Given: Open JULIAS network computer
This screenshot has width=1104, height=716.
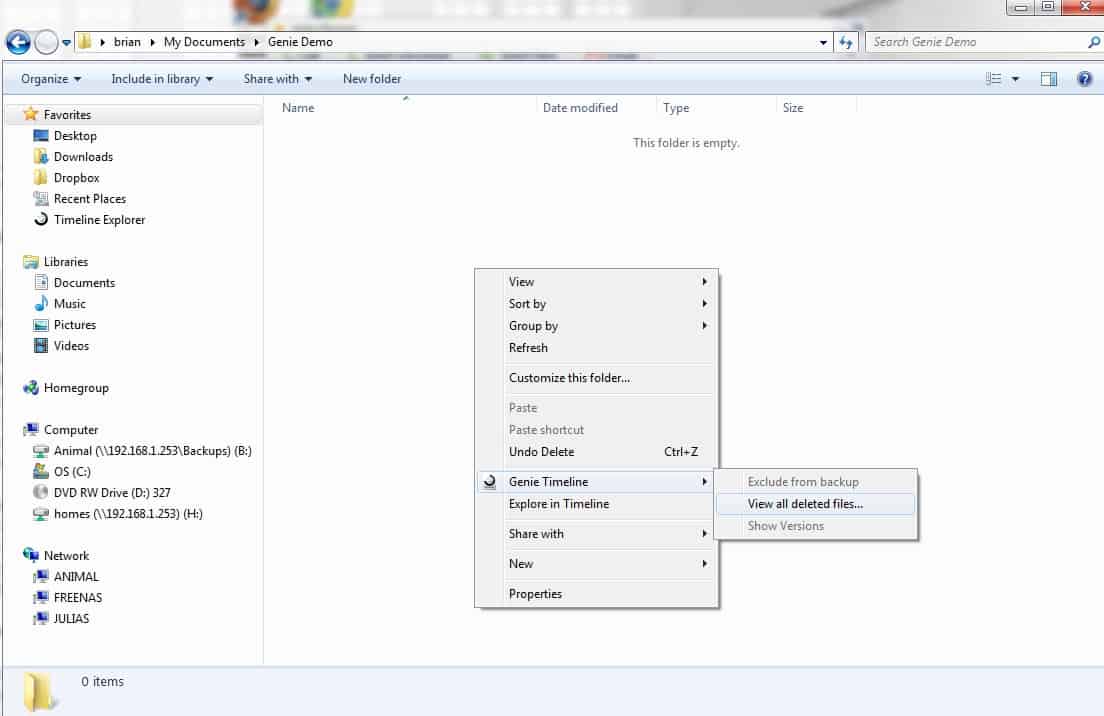Looking at the screenshot, I should (x=71, y=619).
